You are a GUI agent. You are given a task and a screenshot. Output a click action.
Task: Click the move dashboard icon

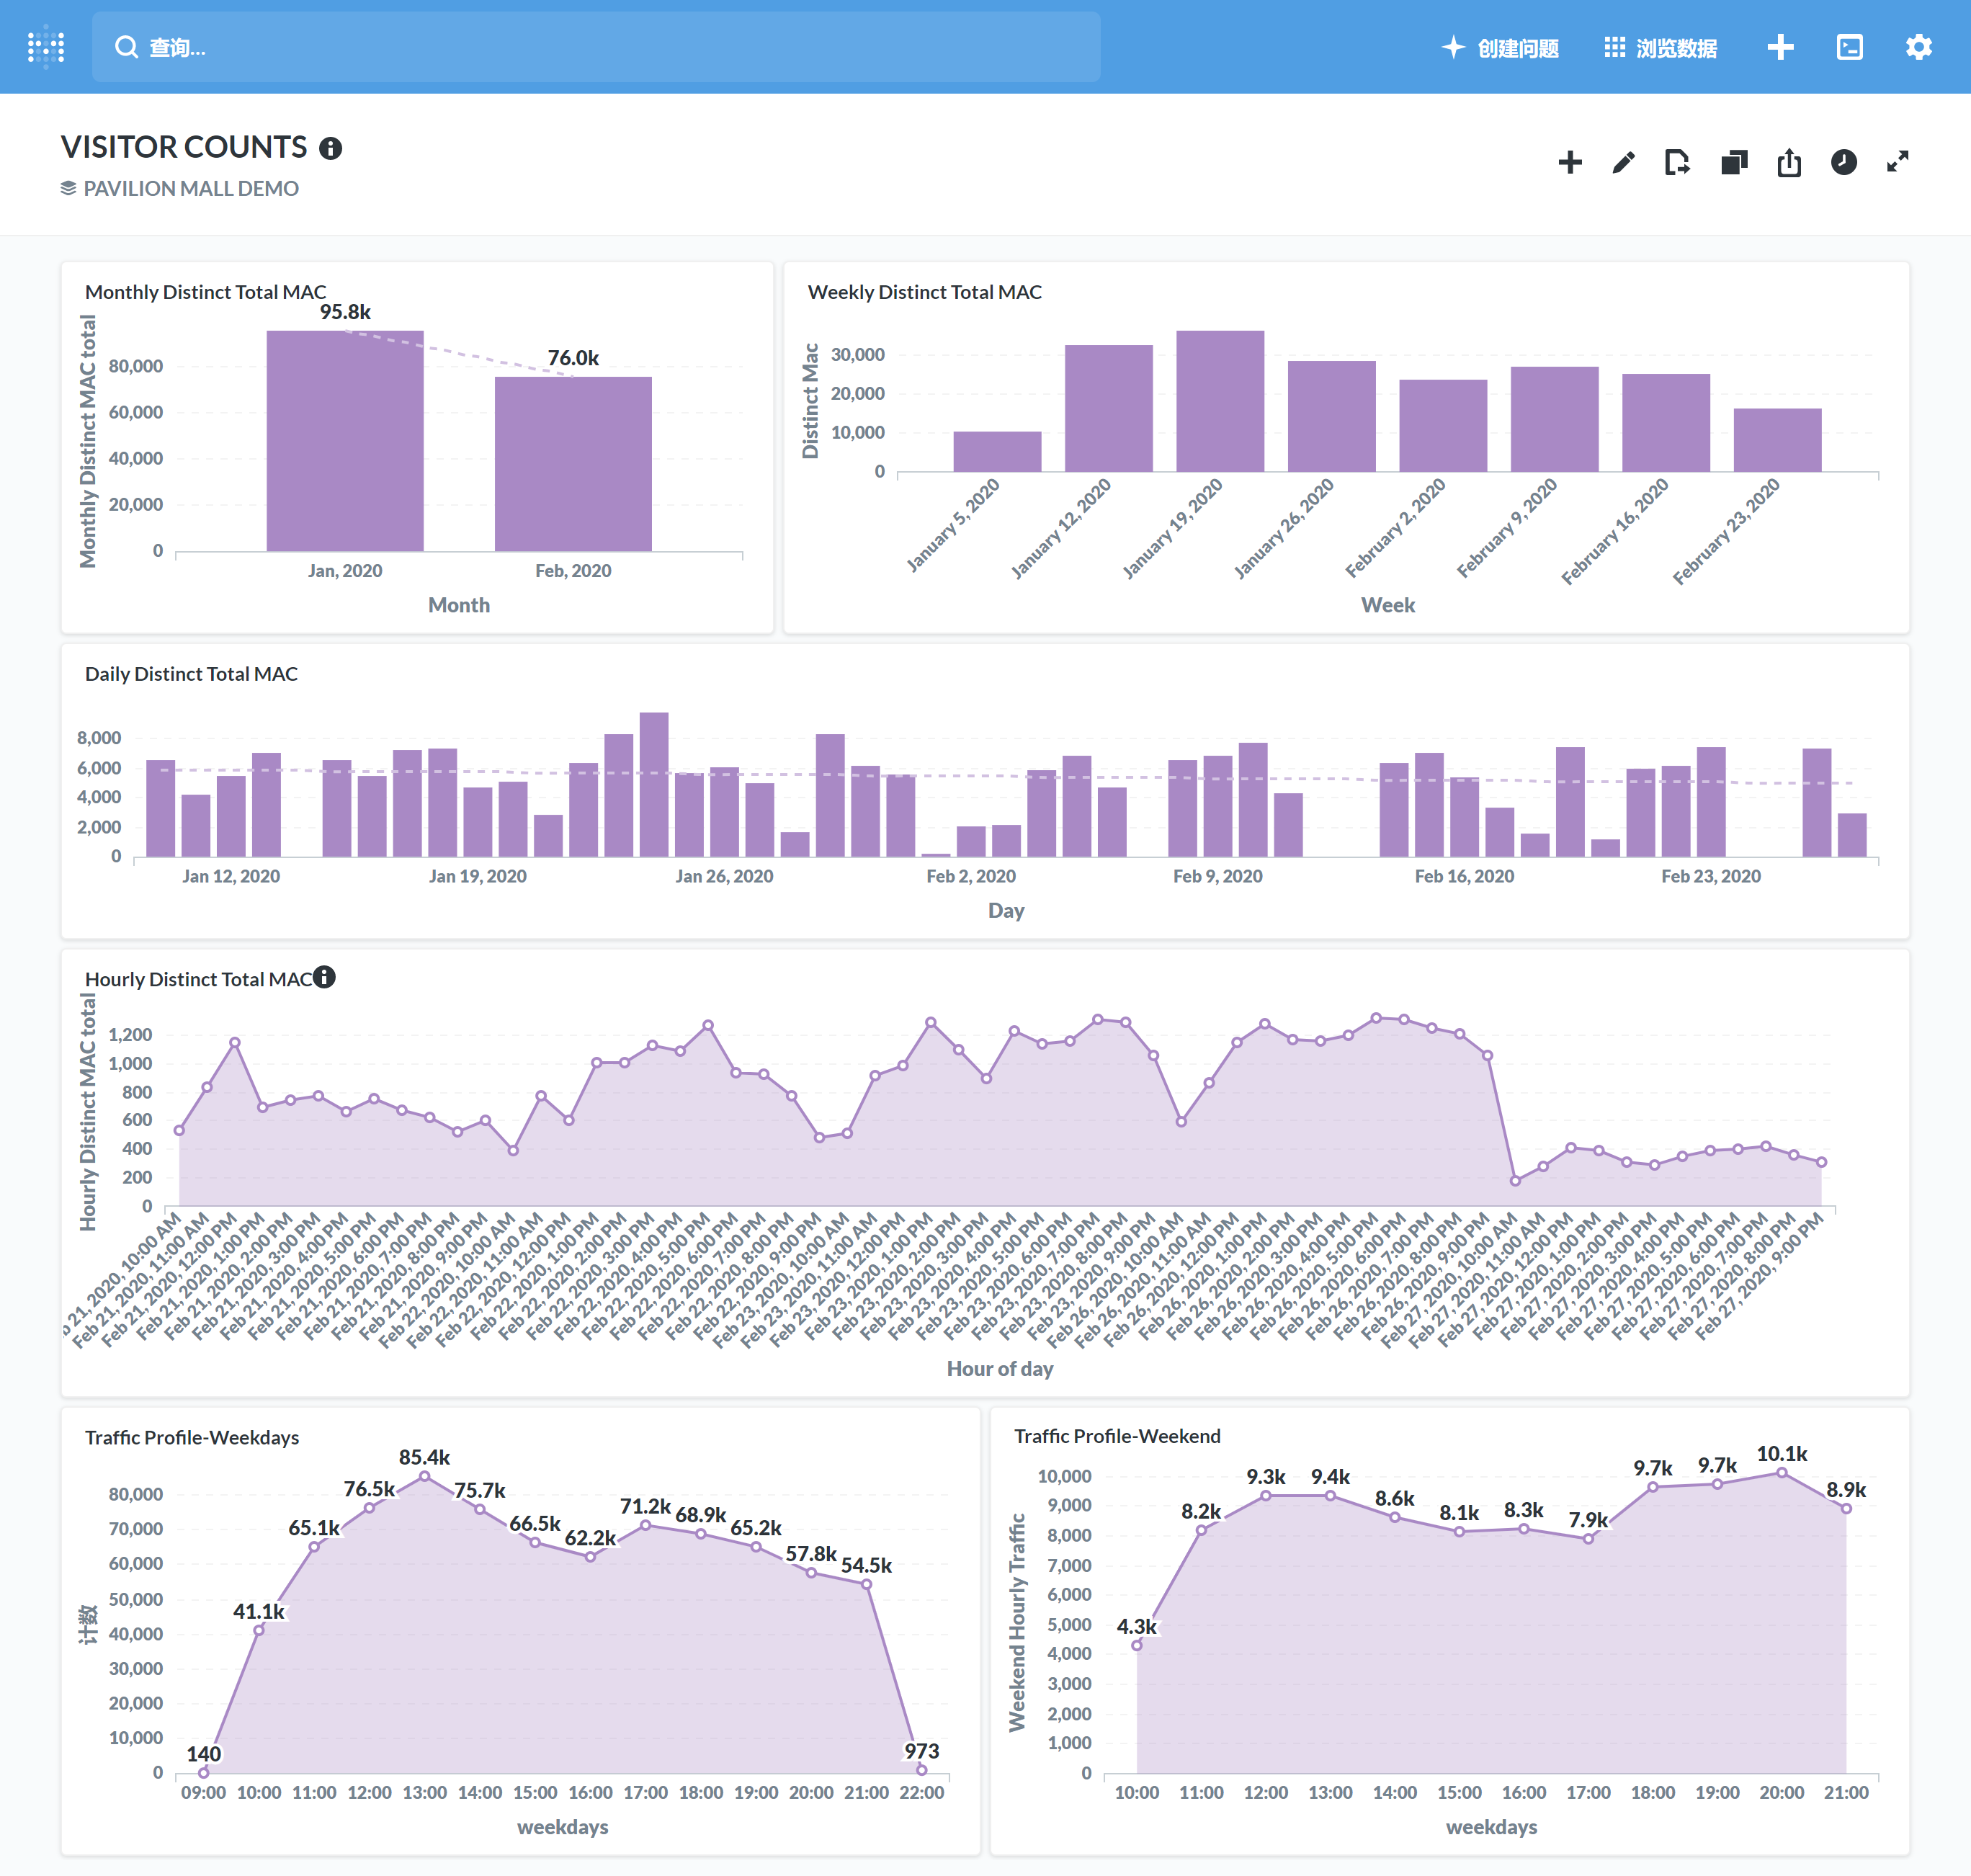[1677, 162]
